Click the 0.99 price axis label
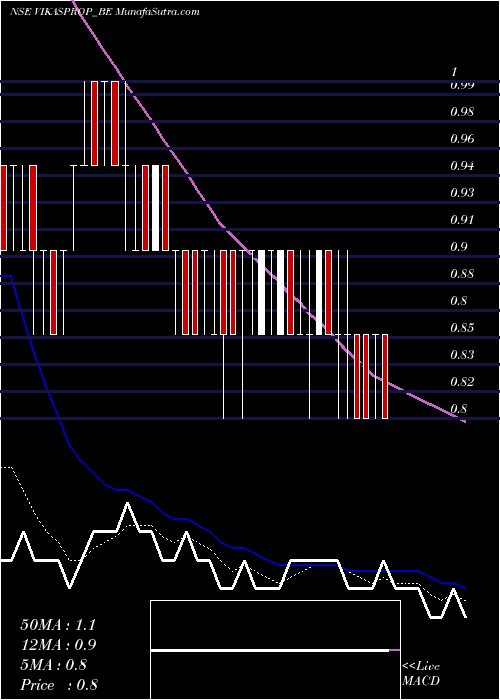Screen dimensions: 500x700 pyautogui.click(x=462, y=85)
